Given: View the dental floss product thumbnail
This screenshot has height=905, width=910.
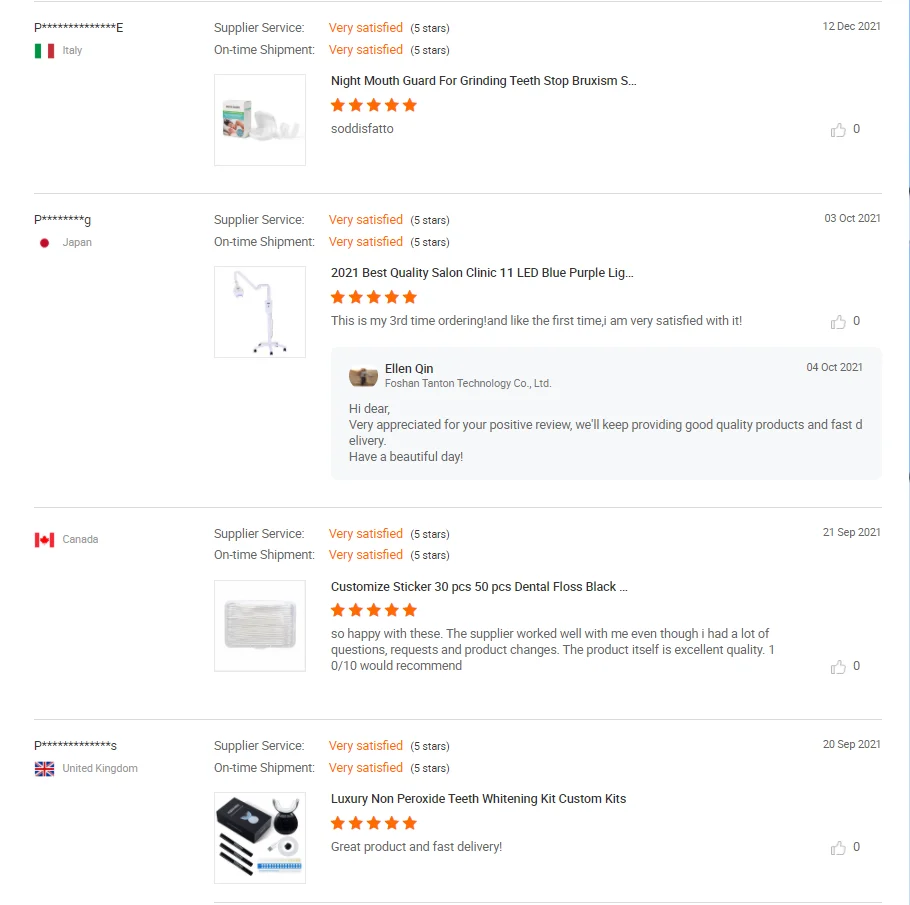Looking at the screenshot, I should tap(260, 626).
